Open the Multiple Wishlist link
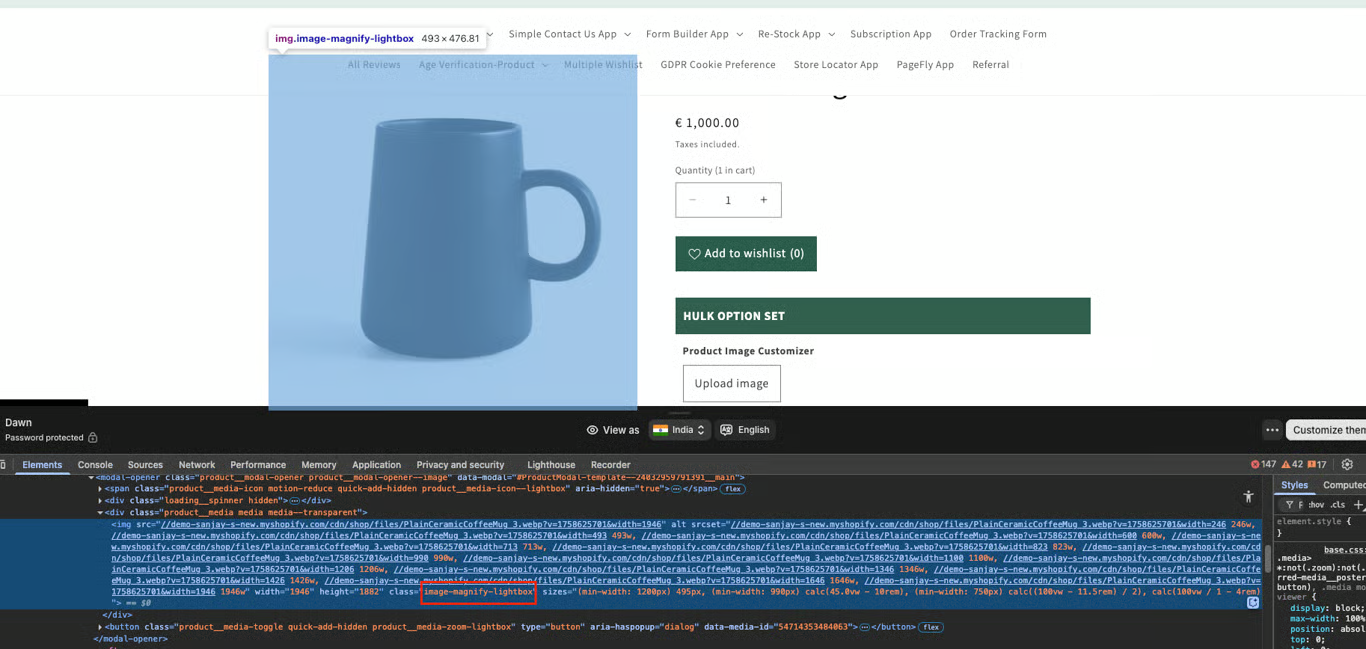The image size is (1366, 649). pos(603,65)
